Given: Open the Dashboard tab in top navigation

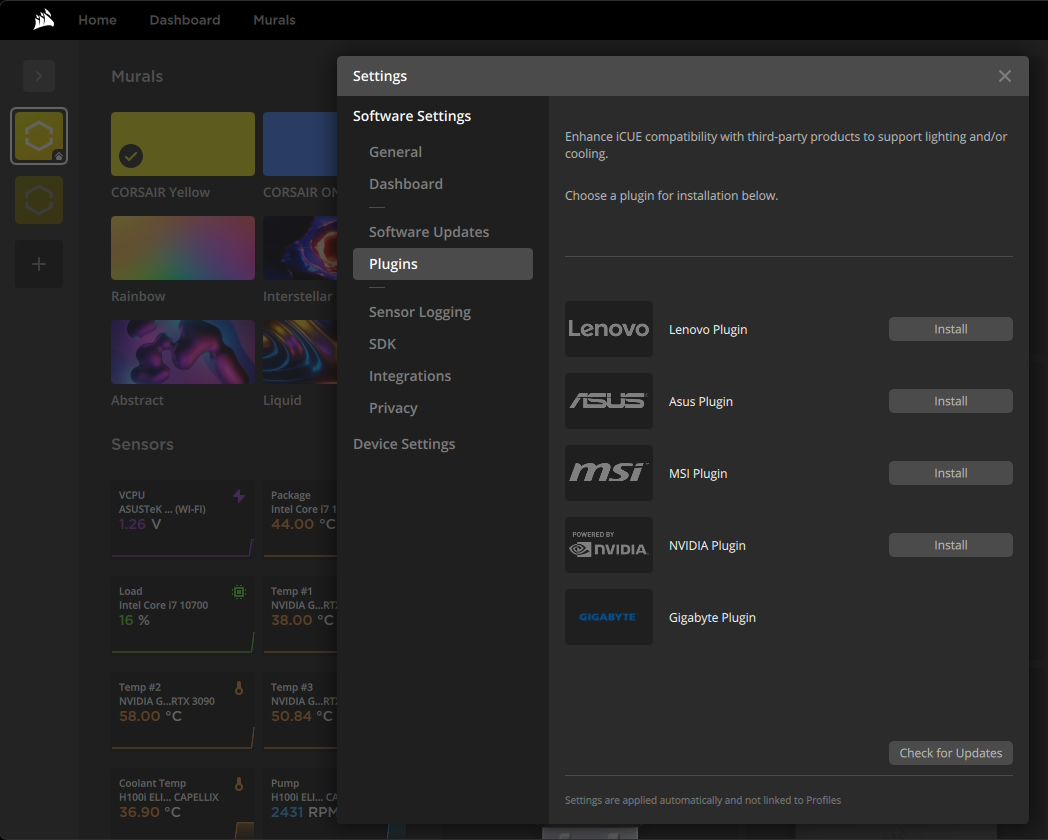Looking at the screenshot, I should 184,20.
